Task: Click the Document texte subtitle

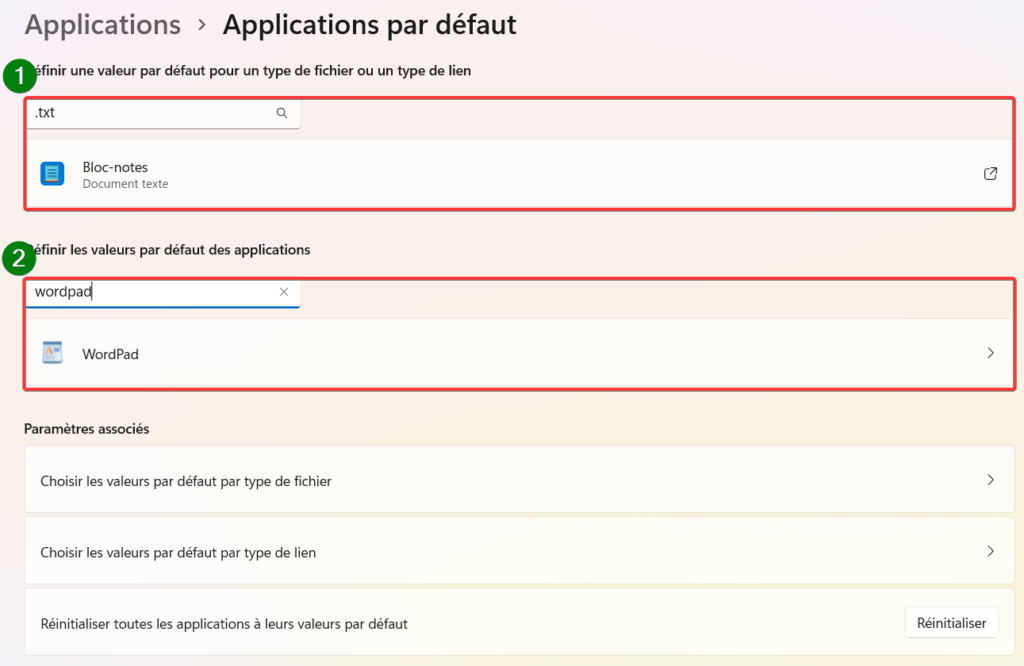Action: [125, 184]
